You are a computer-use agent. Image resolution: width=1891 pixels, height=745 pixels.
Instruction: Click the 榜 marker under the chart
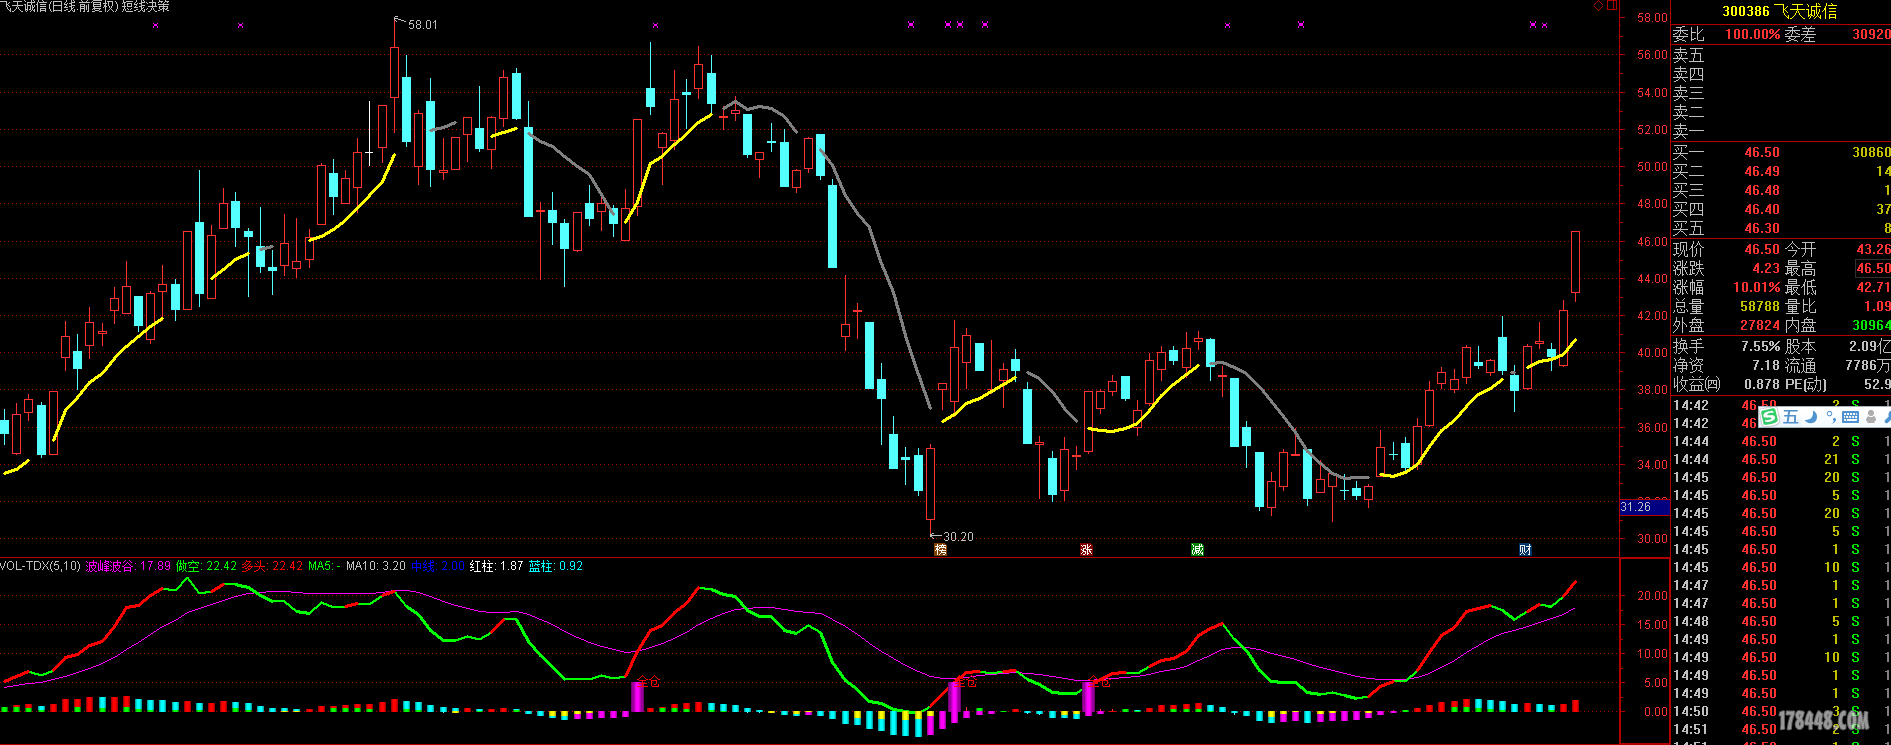click(940, 550)
